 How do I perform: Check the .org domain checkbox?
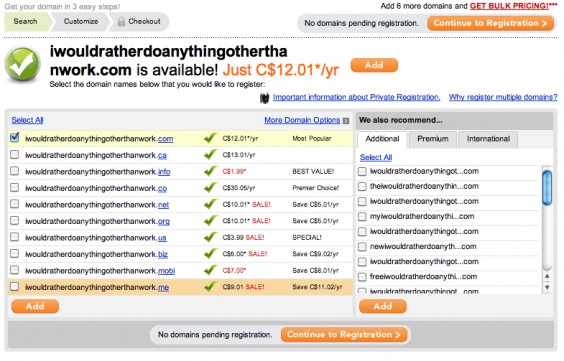pyautogui.click(x=15, y=220)
